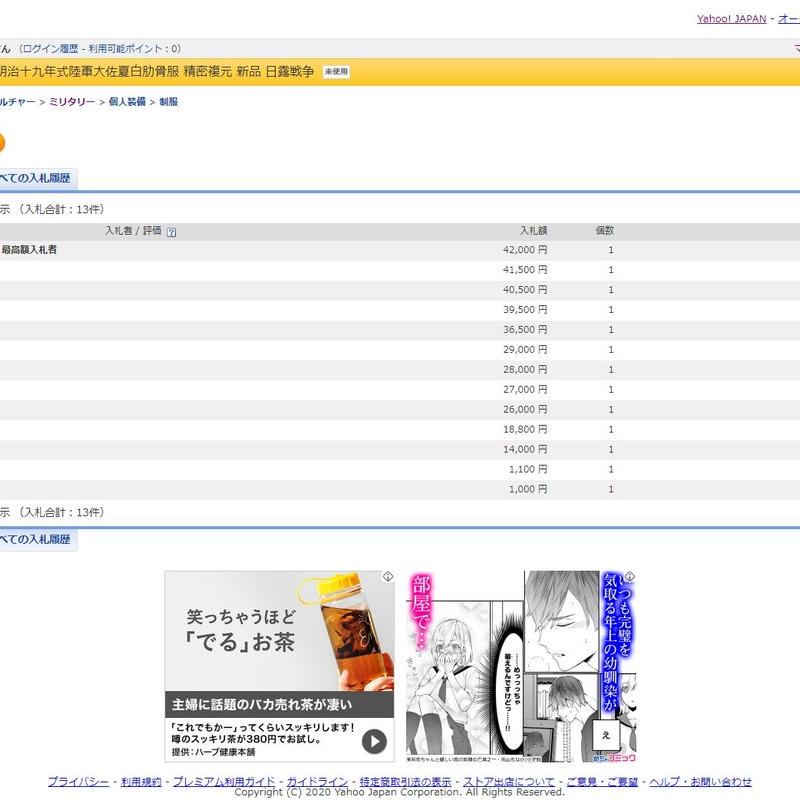Open the Yahoo! JAPAN link

tap(731, 19)
